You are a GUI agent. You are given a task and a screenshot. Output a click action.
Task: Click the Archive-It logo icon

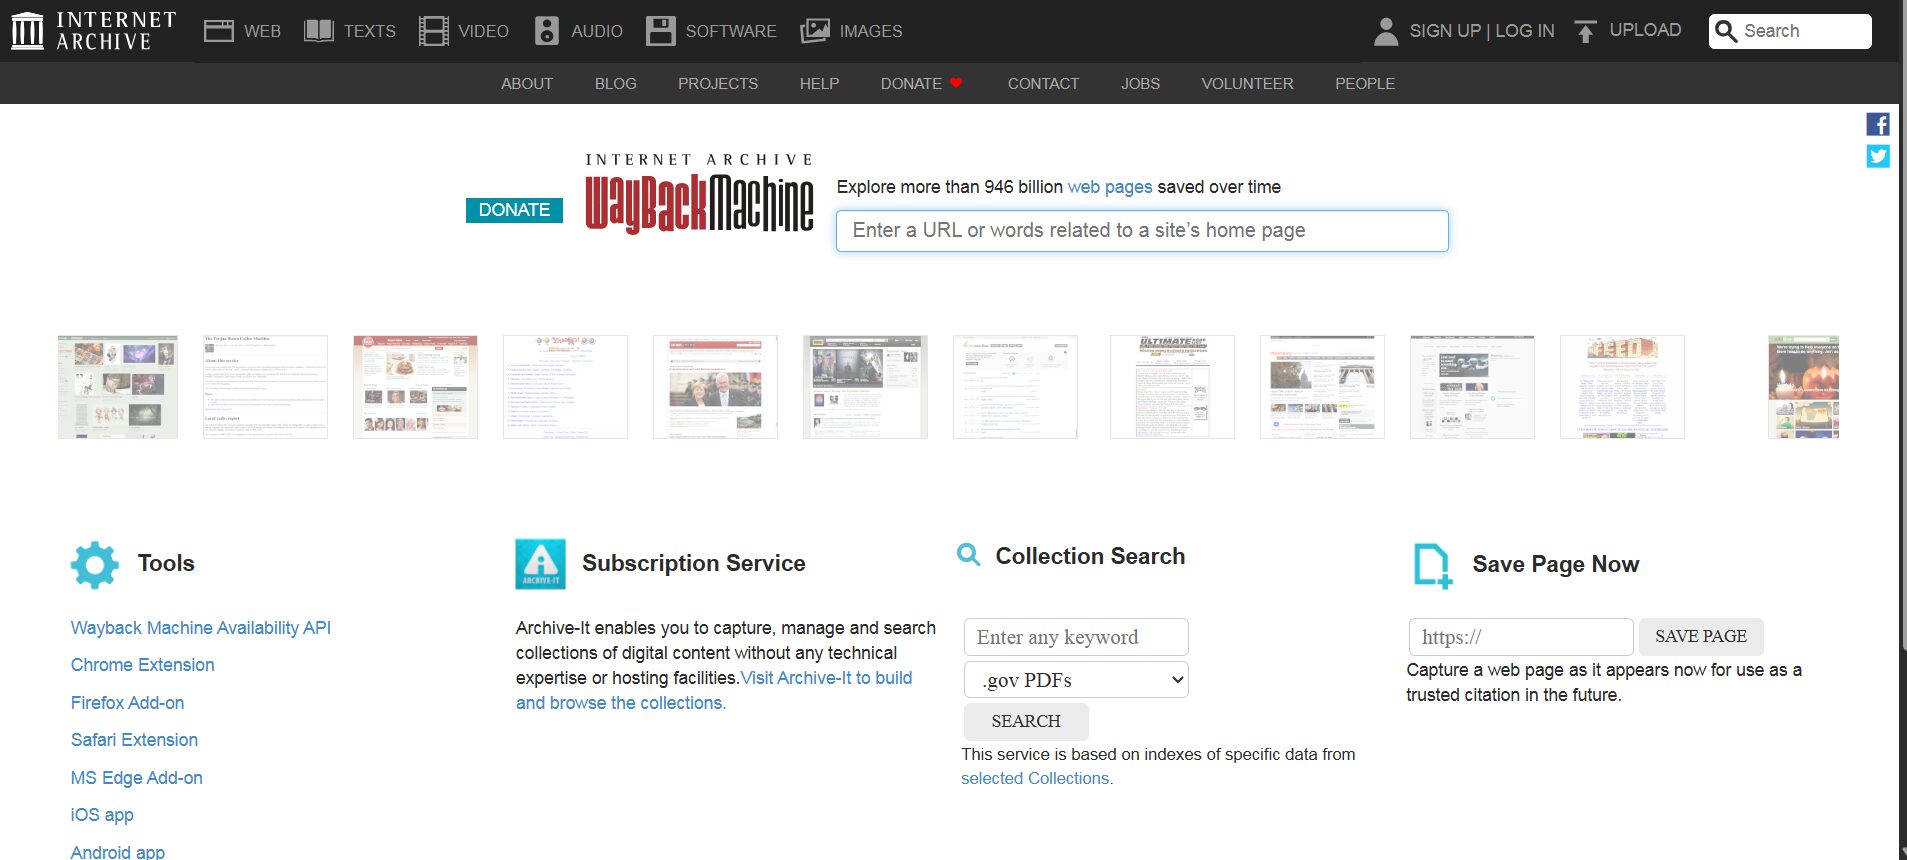click(x=540, y=563)
